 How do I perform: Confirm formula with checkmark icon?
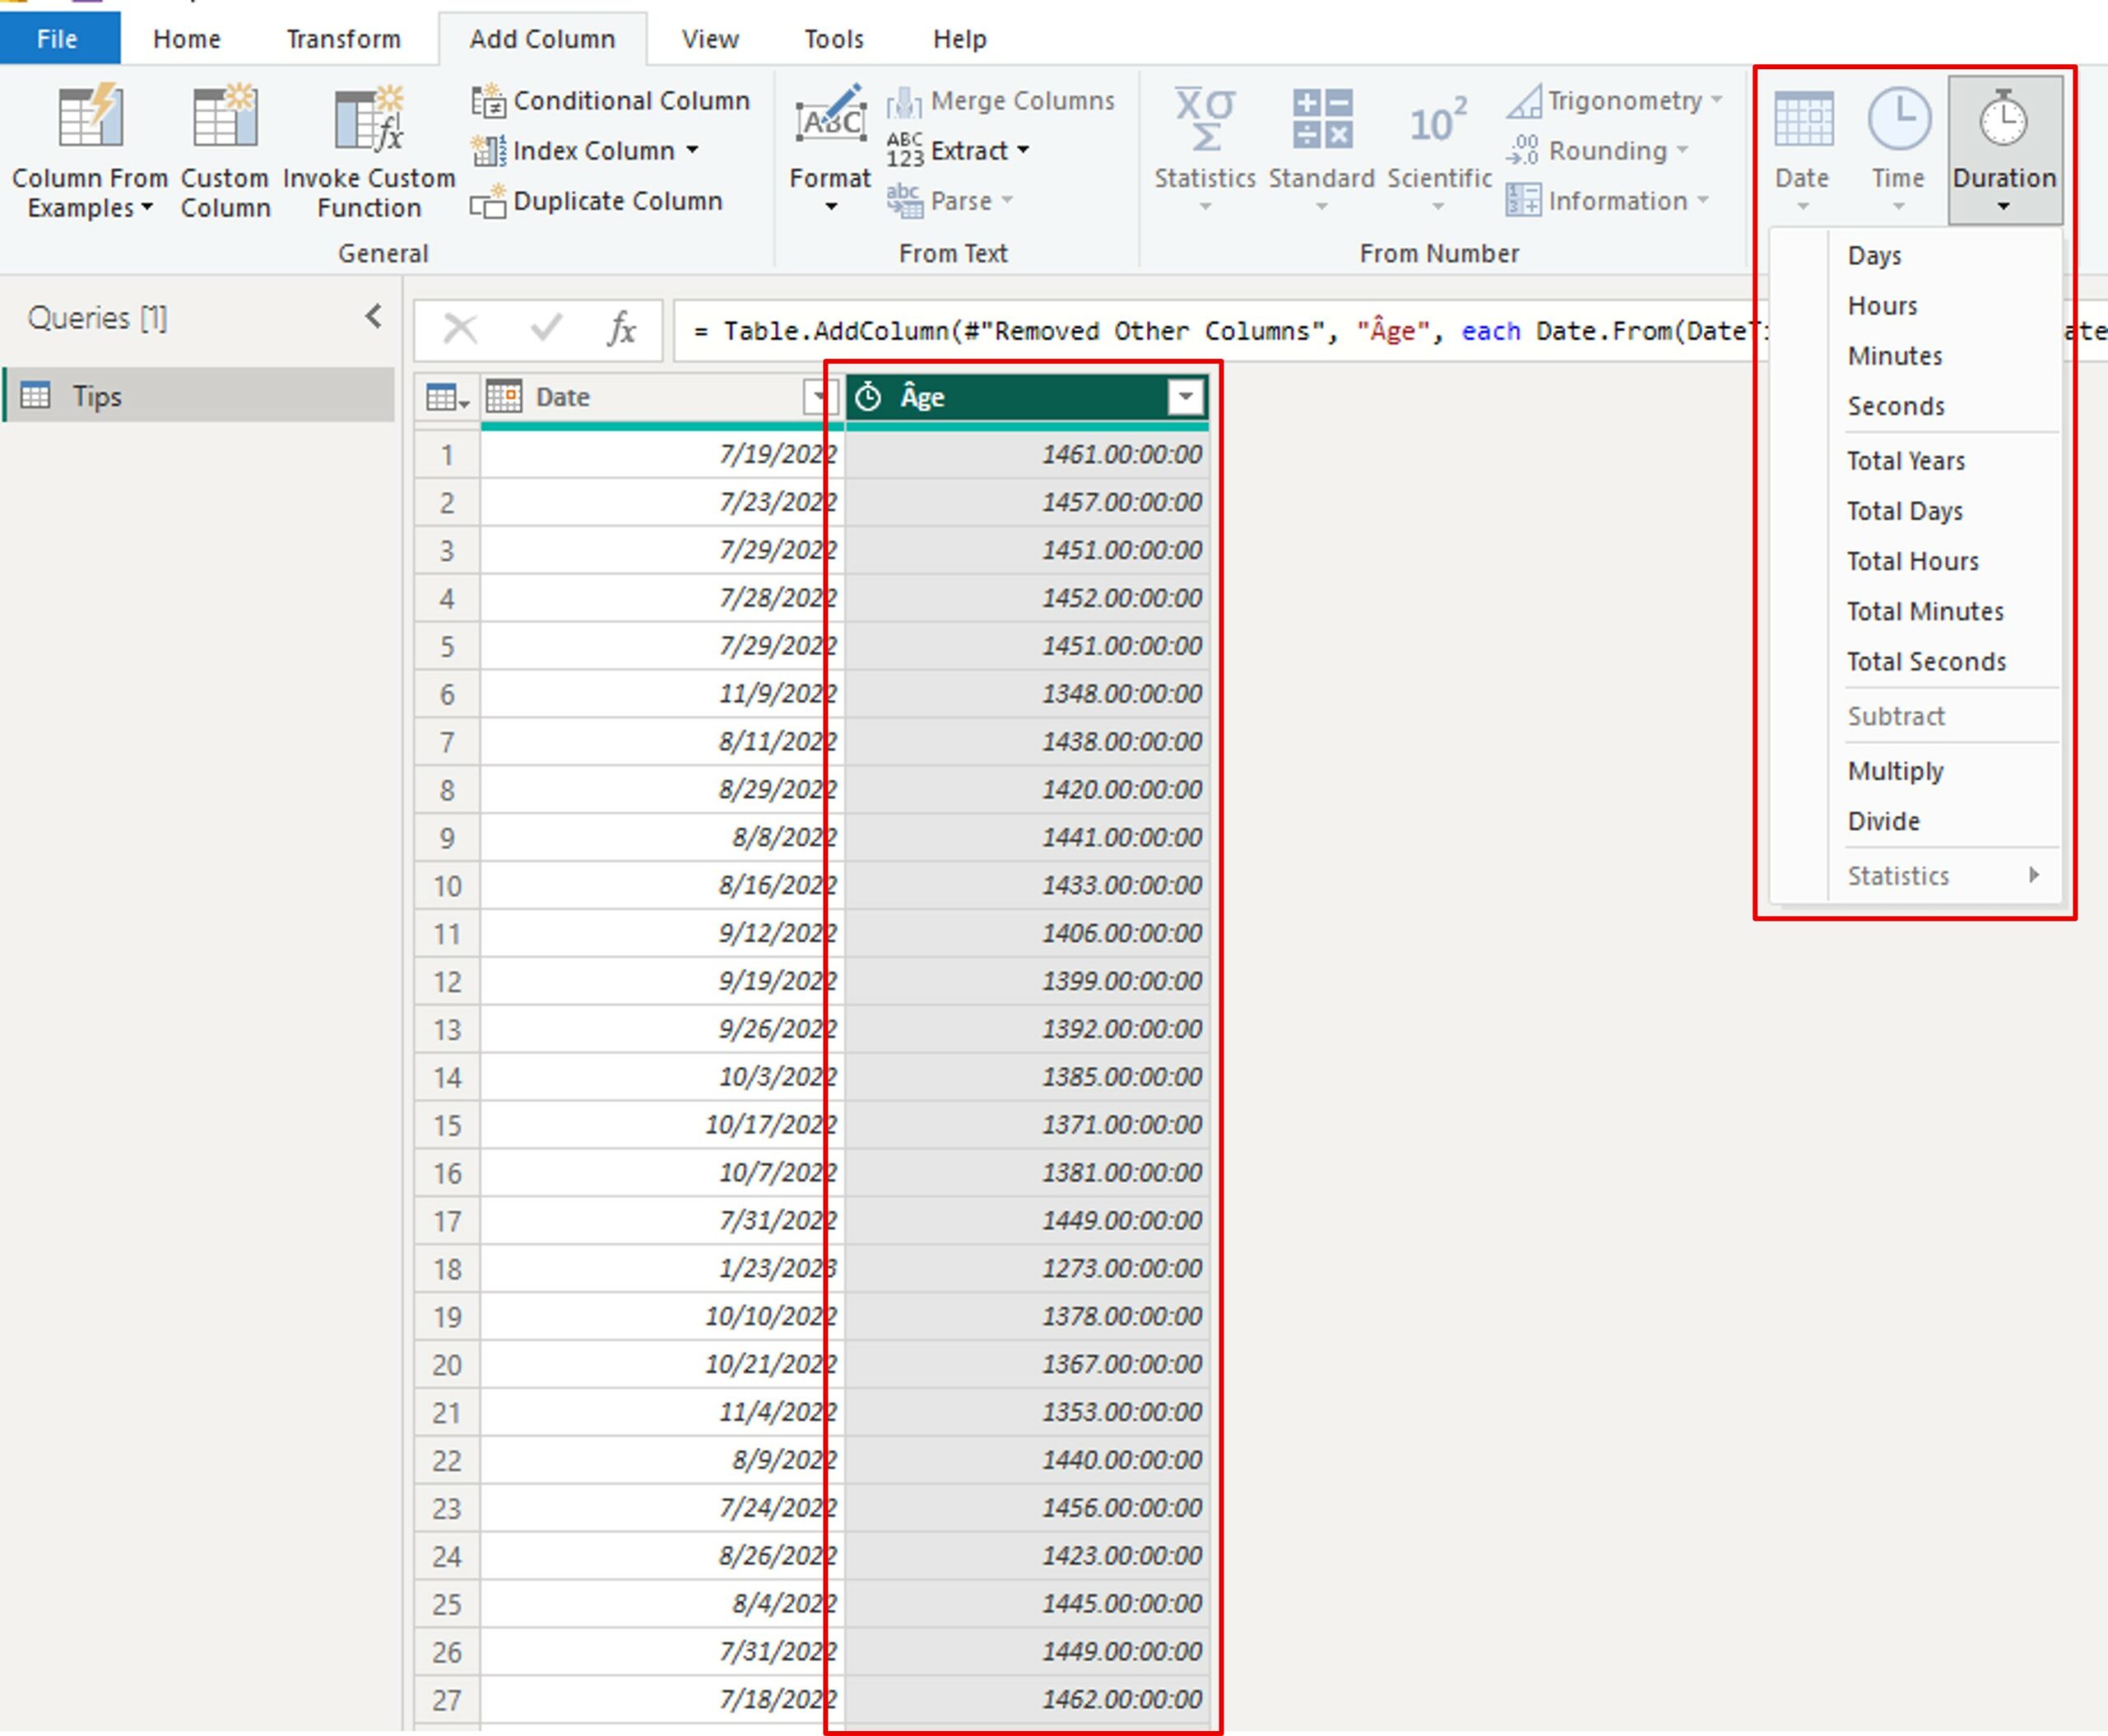click(546, 329)
